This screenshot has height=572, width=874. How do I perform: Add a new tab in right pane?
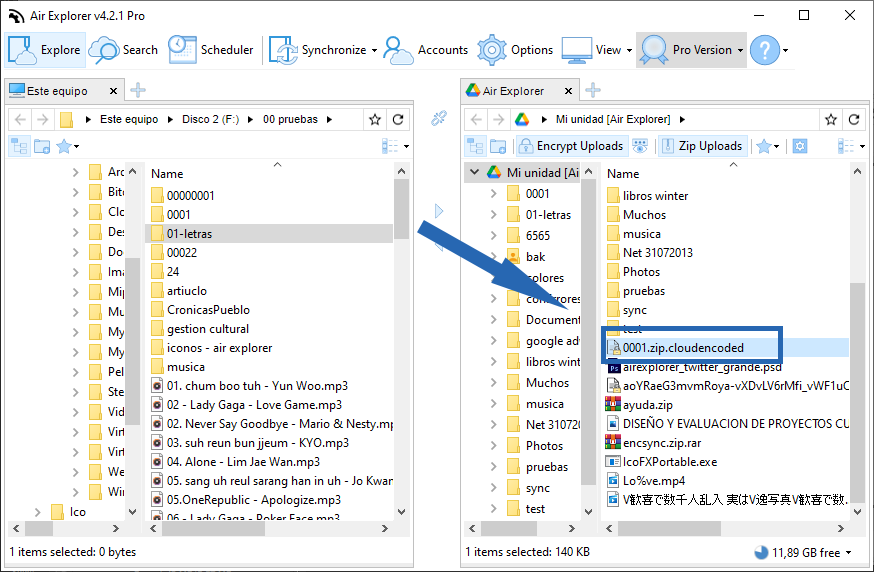593,90
